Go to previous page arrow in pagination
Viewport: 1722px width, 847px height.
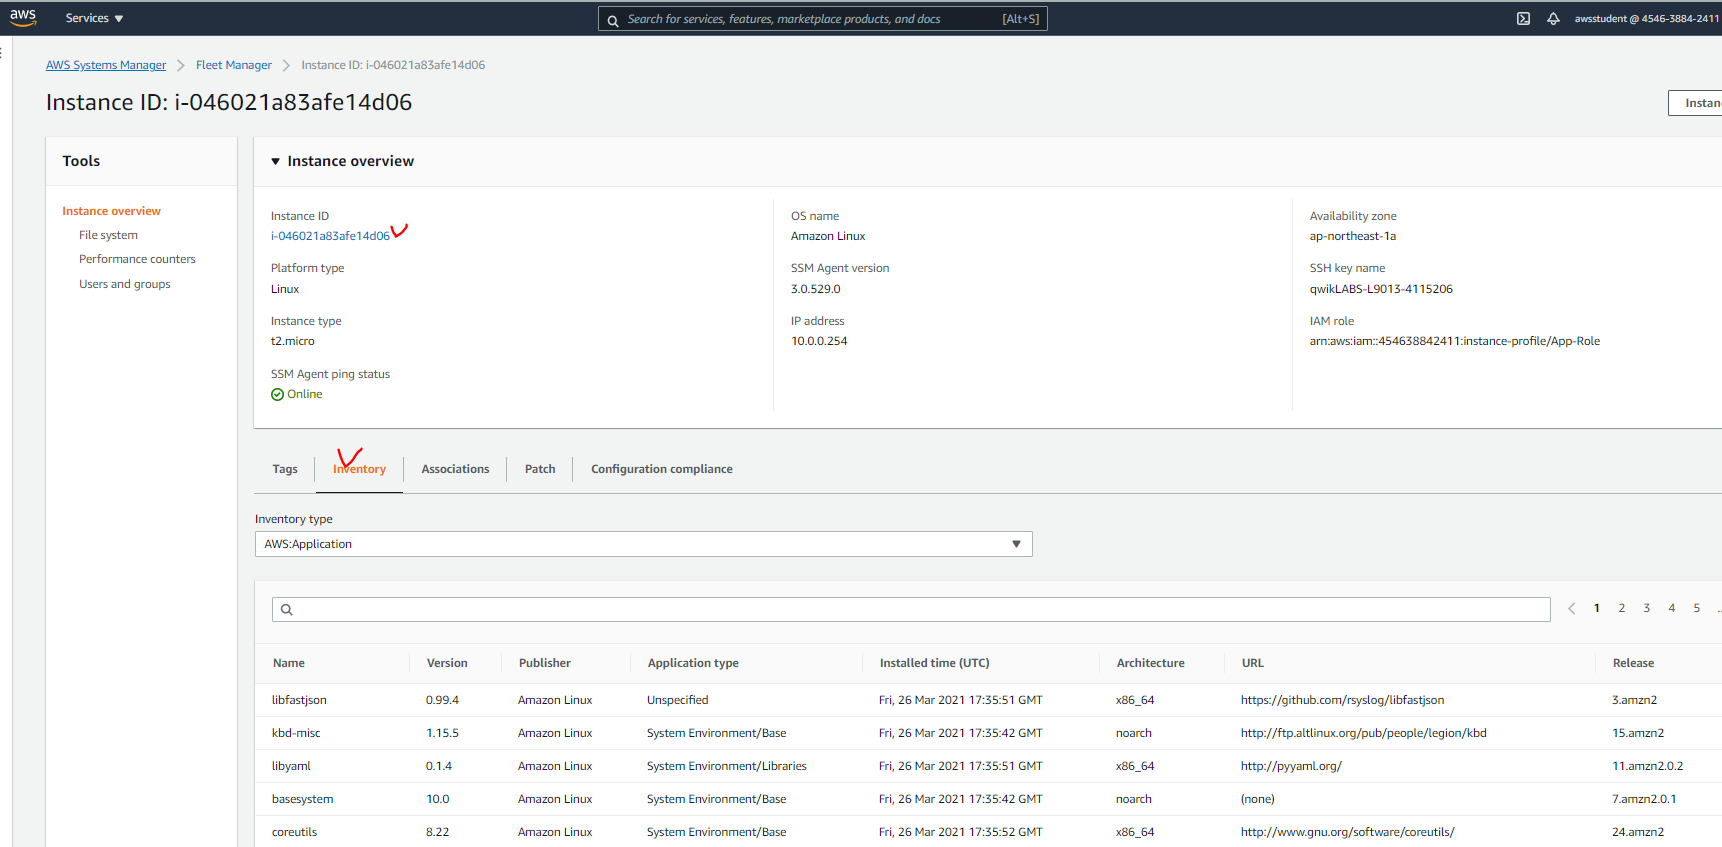click(1572, 608)
